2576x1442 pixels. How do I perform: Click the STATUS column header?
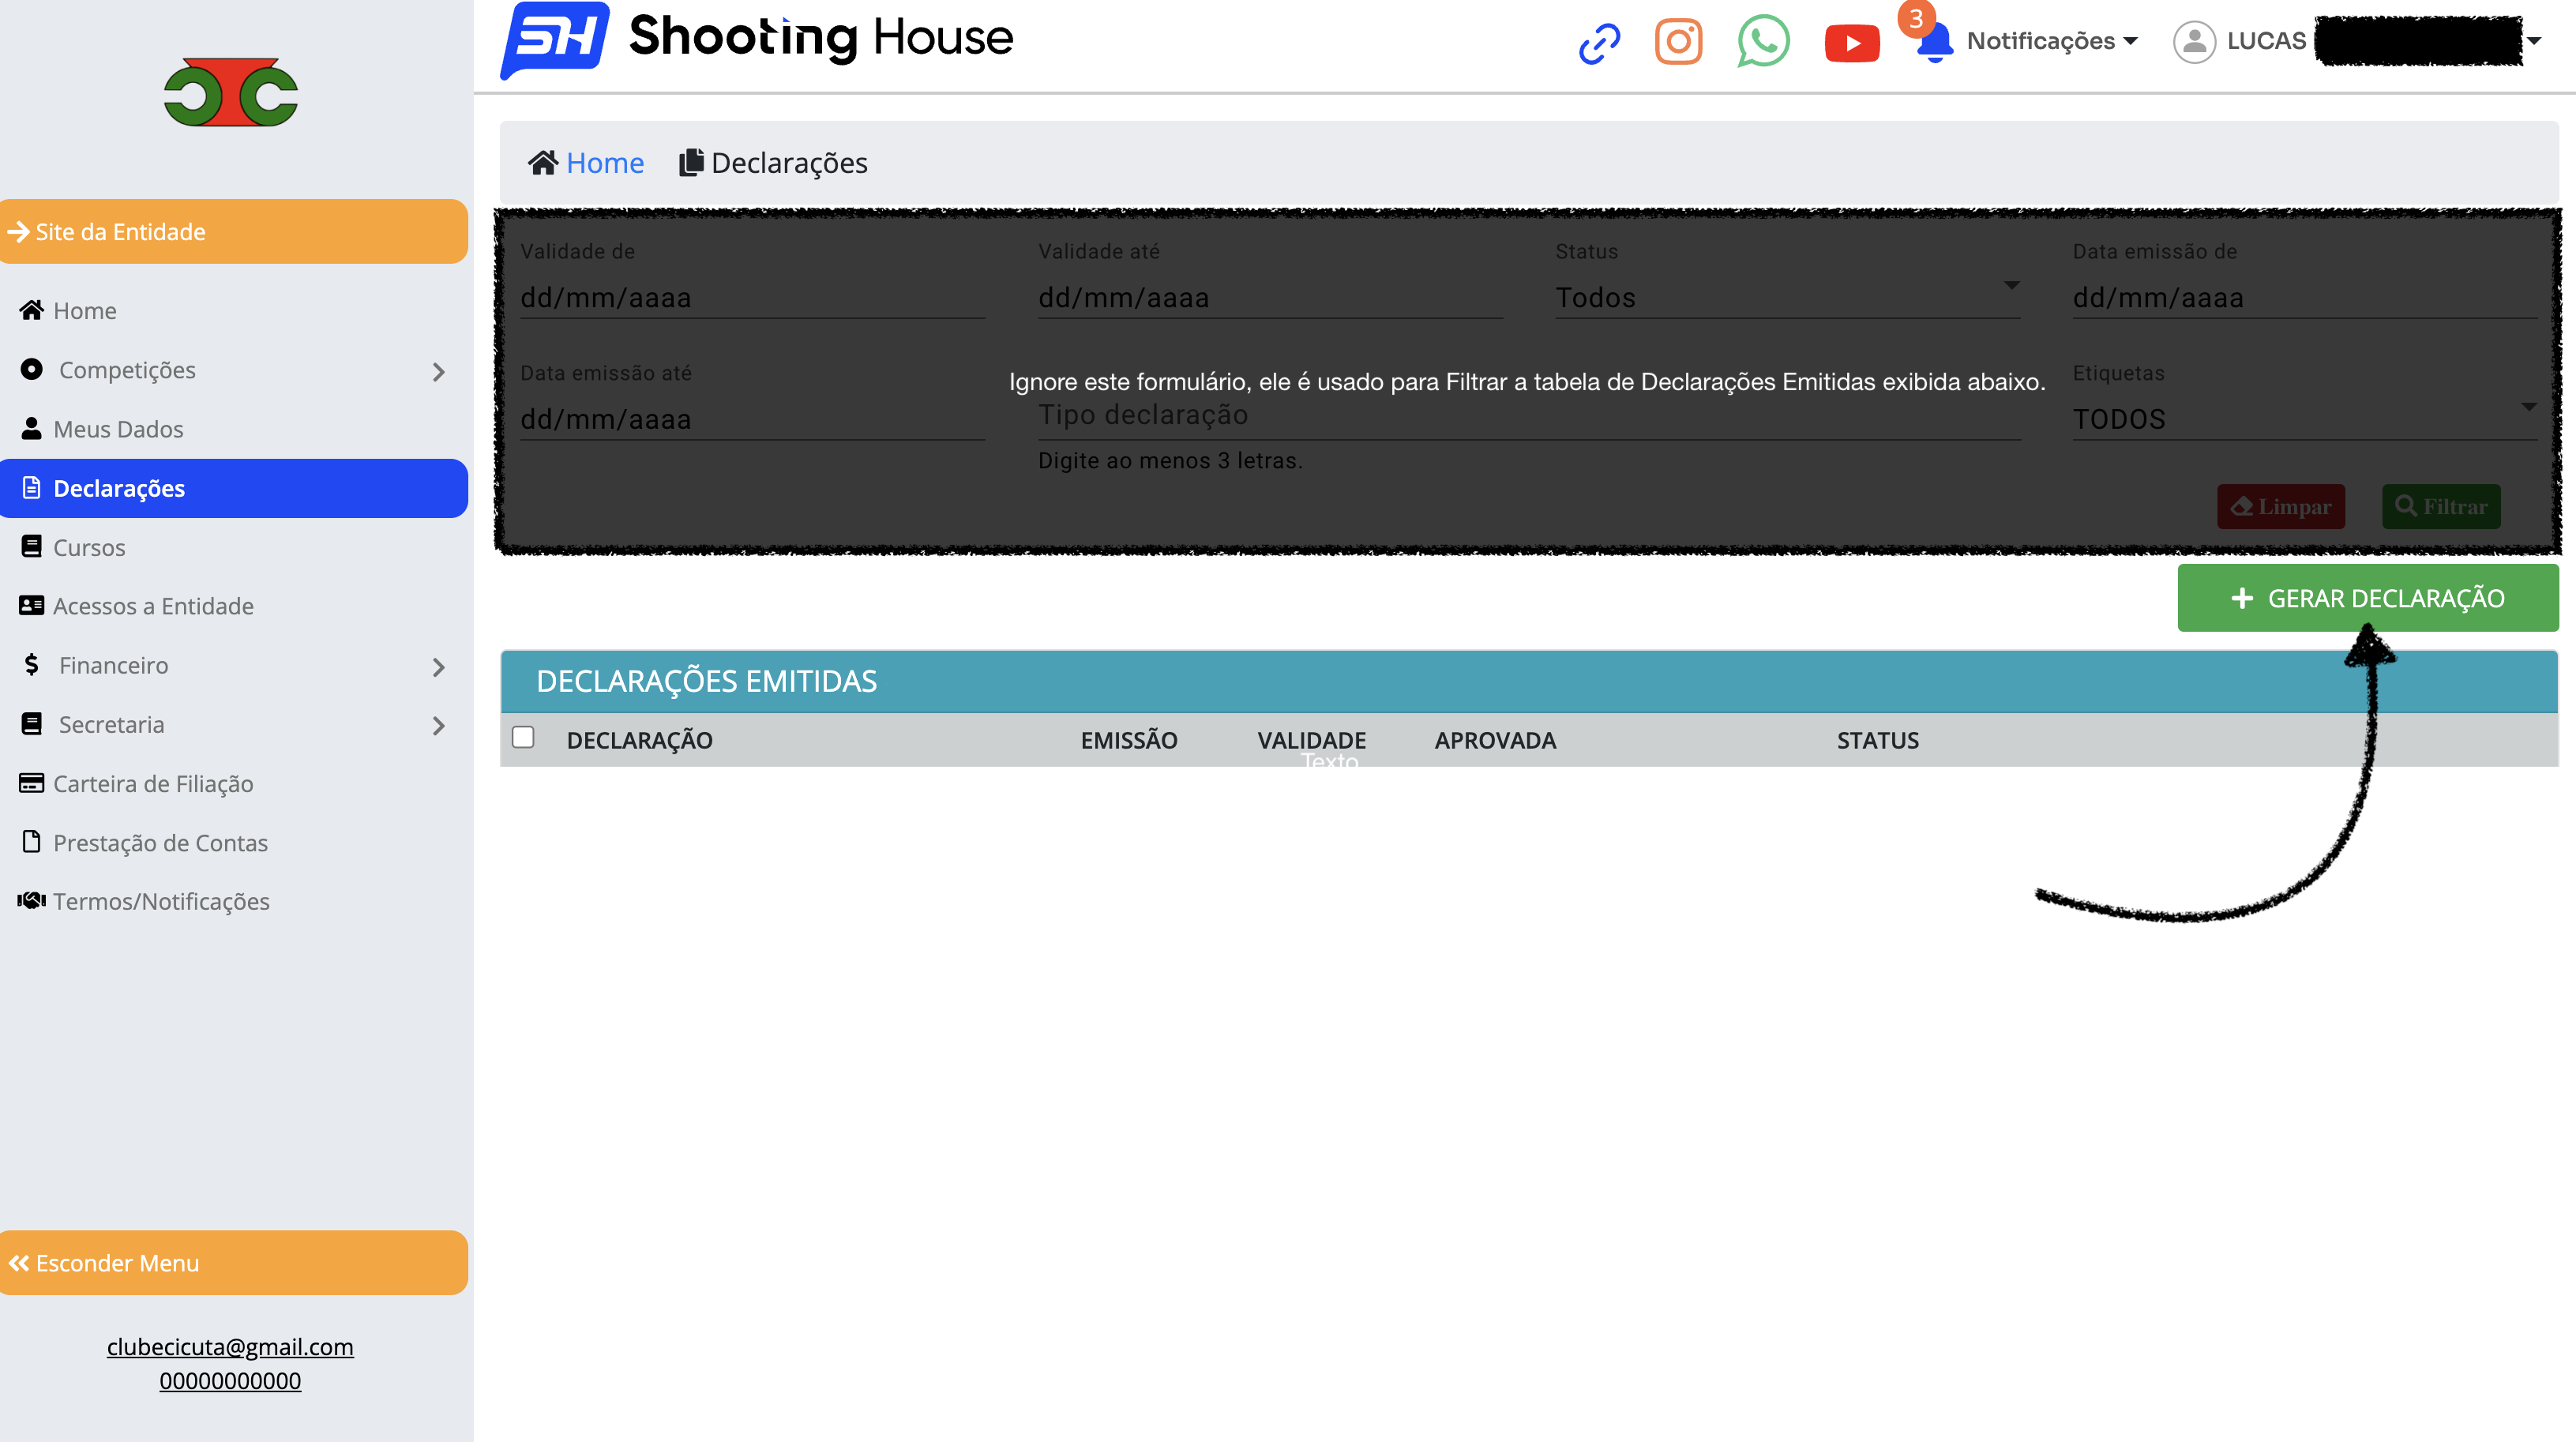point(1877,740)
